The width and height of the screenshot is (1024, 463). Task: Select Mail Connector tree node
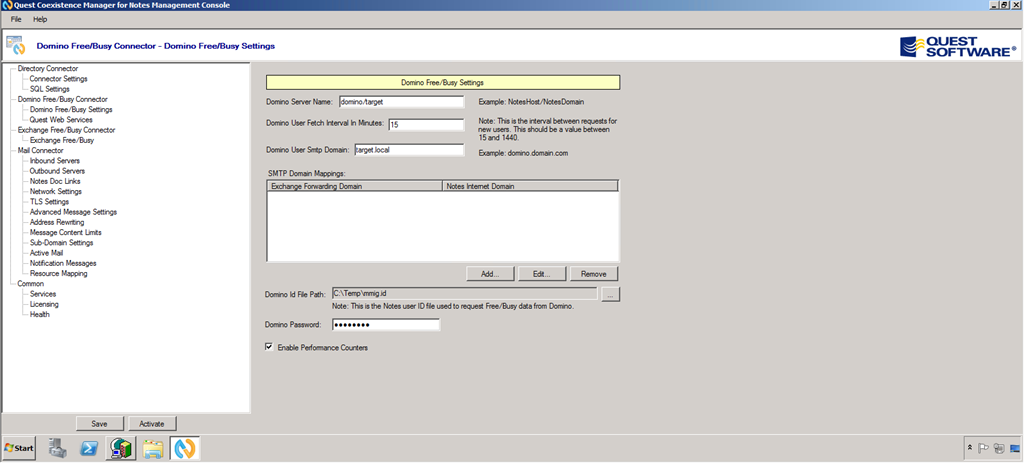point(40,151)
